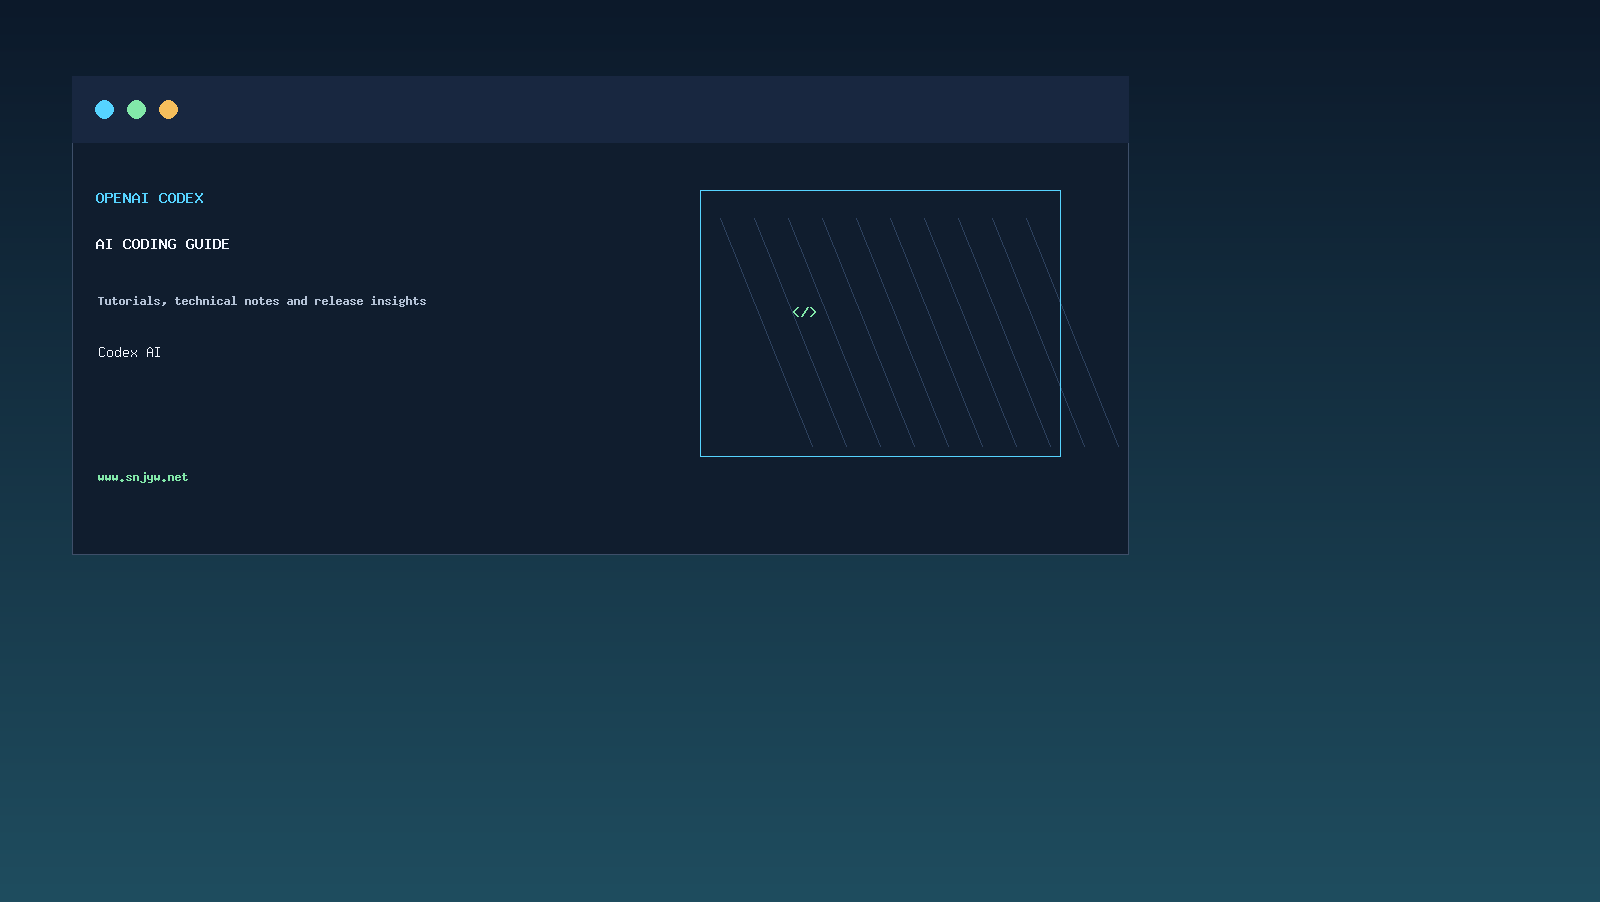
Task: Select the Codex AI text
Action: pos(129,352)
